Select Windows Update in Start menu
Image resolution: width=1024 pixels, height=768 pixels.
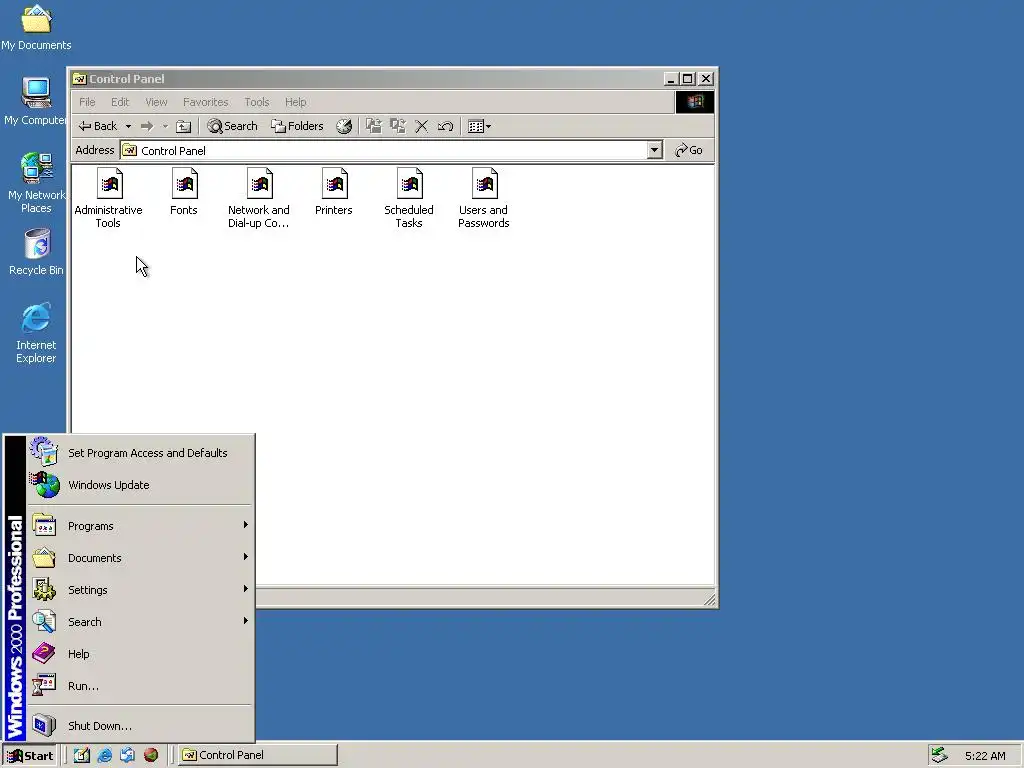point(139,485)
